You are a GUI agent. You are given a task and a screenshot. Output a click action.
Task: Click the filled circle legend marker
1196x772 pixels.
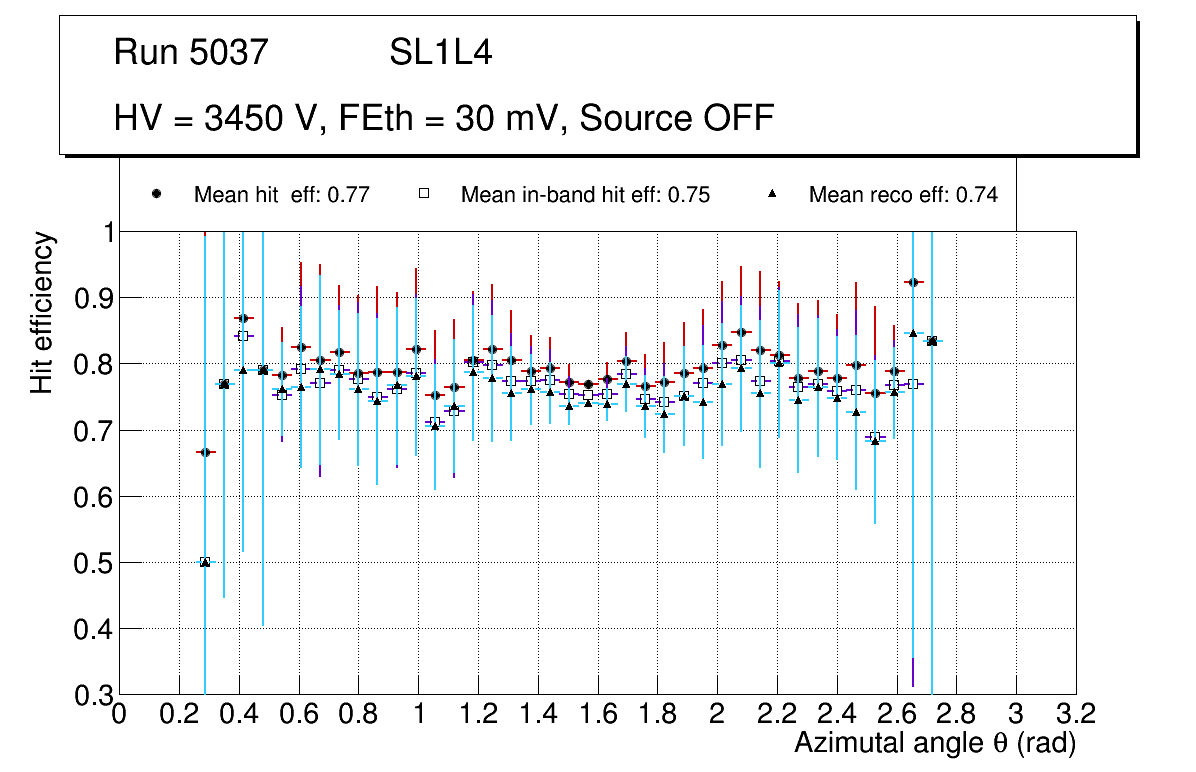pyautogui.click(x=156, y=194)
